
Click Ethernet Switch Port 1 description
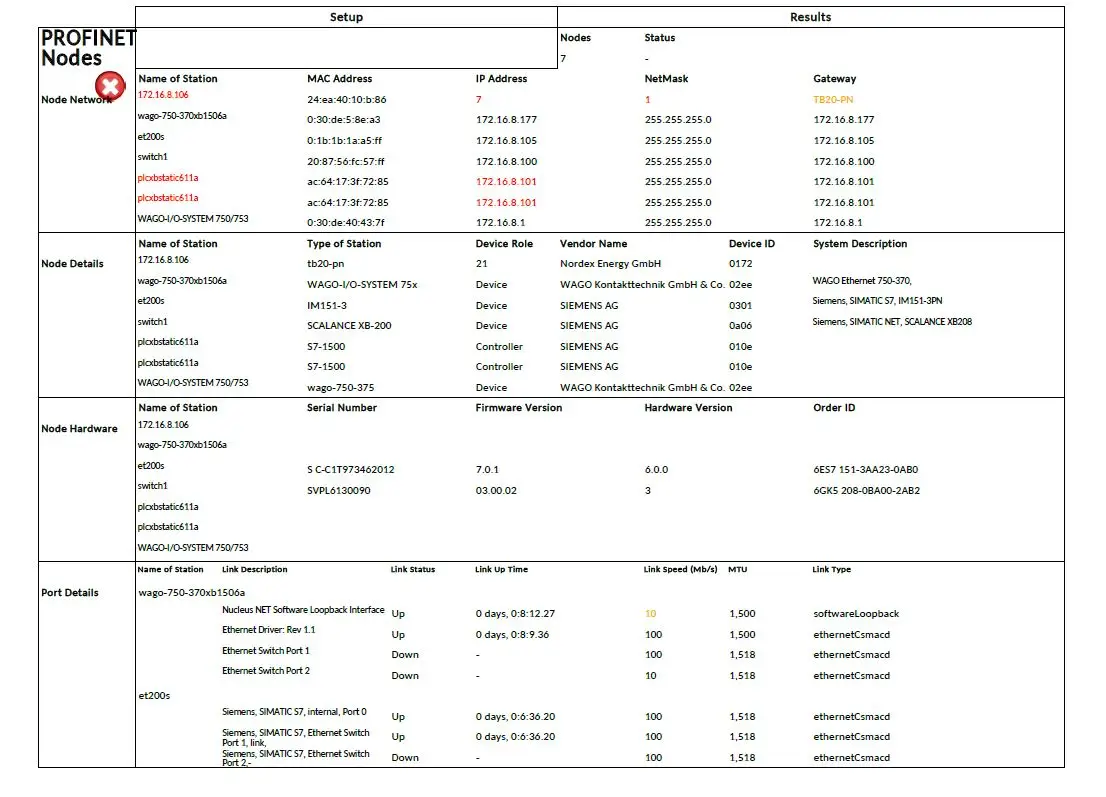266,651
